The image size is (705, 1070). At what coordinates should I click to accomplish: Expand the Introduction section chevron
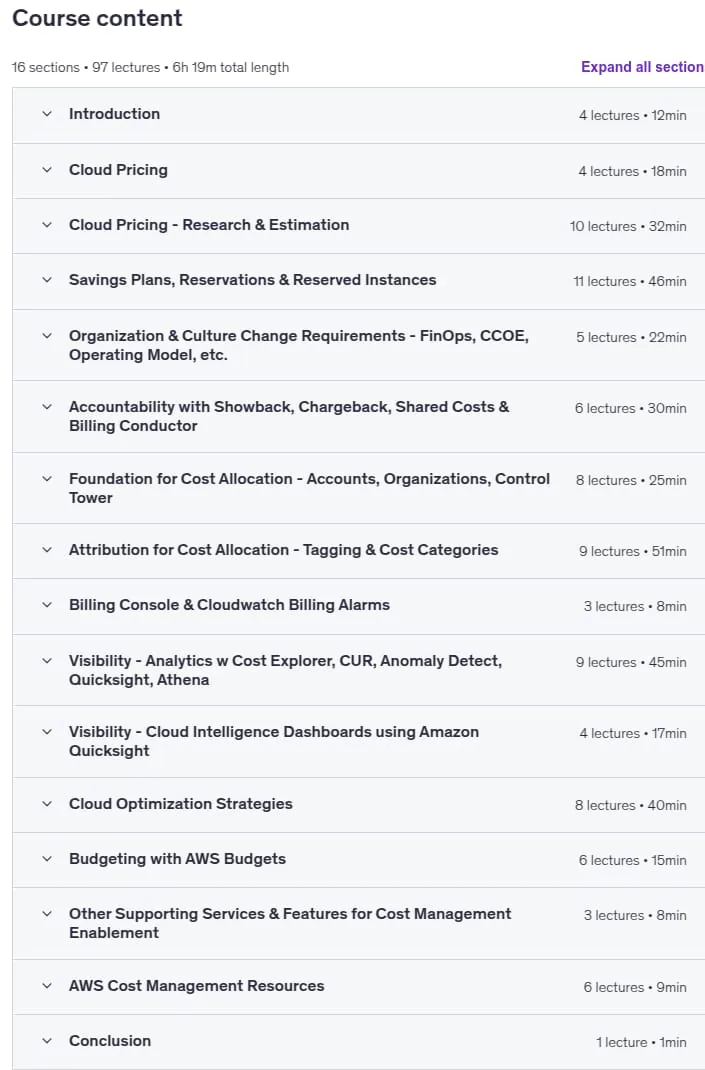(47, 114)
